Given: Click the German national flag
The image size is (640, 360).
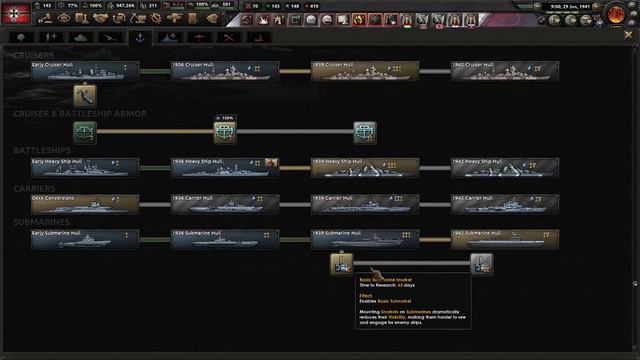Looking at the screenshot, I should 16,13.
